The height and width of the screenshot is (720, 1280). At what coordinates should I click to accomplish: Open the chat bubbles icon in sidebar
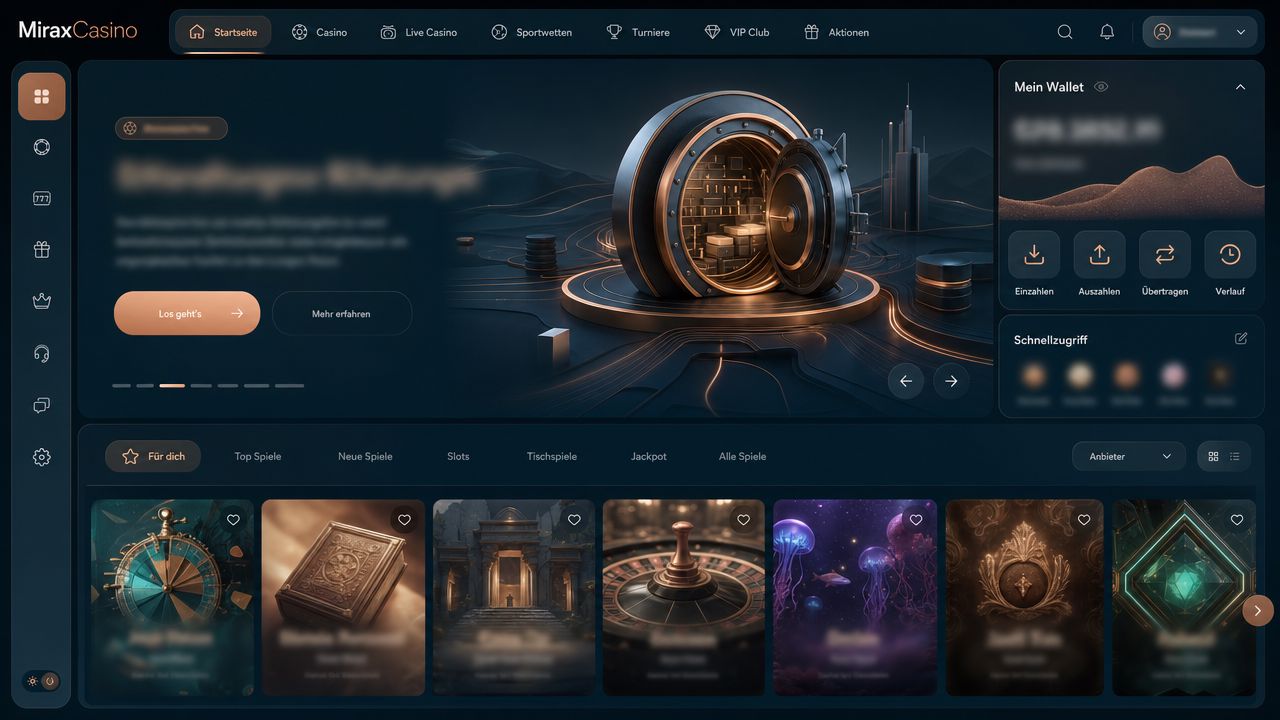[x=42, y=405]
